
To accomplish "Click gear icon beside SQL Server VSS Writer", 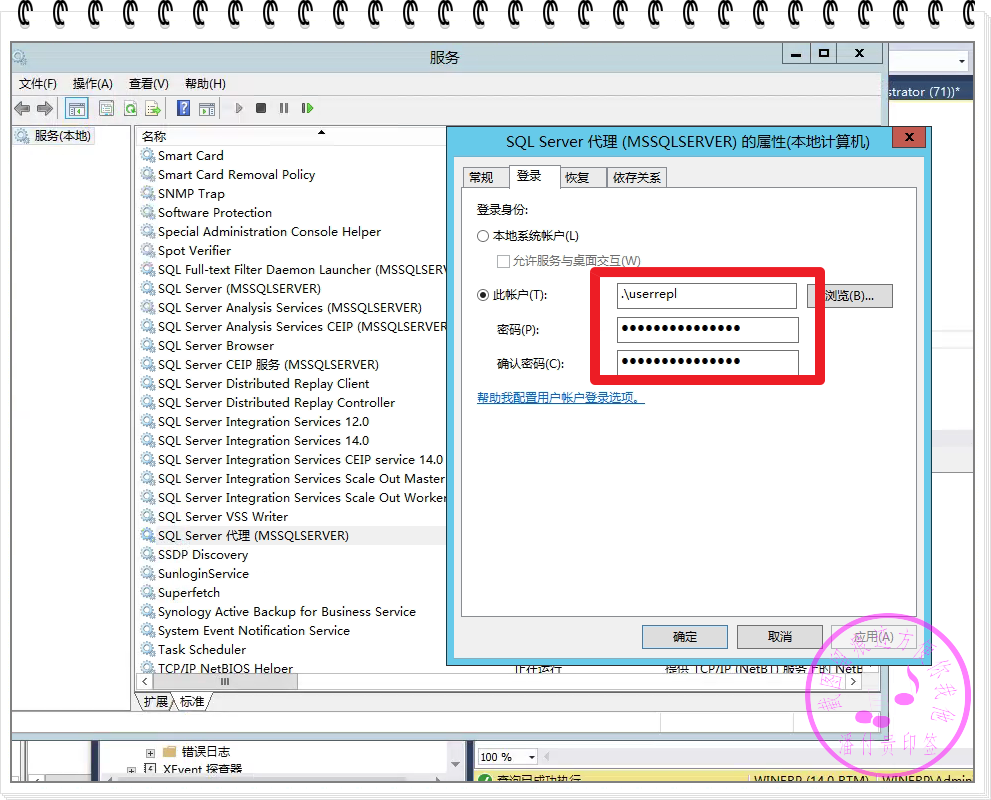I will 148,516.
